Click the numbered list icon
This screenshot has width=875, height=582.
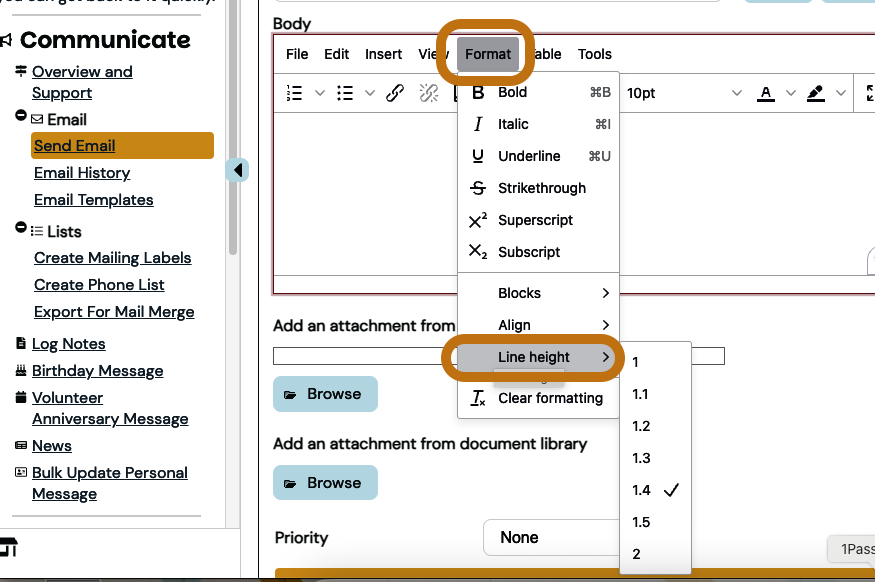(x=294, y=93)
